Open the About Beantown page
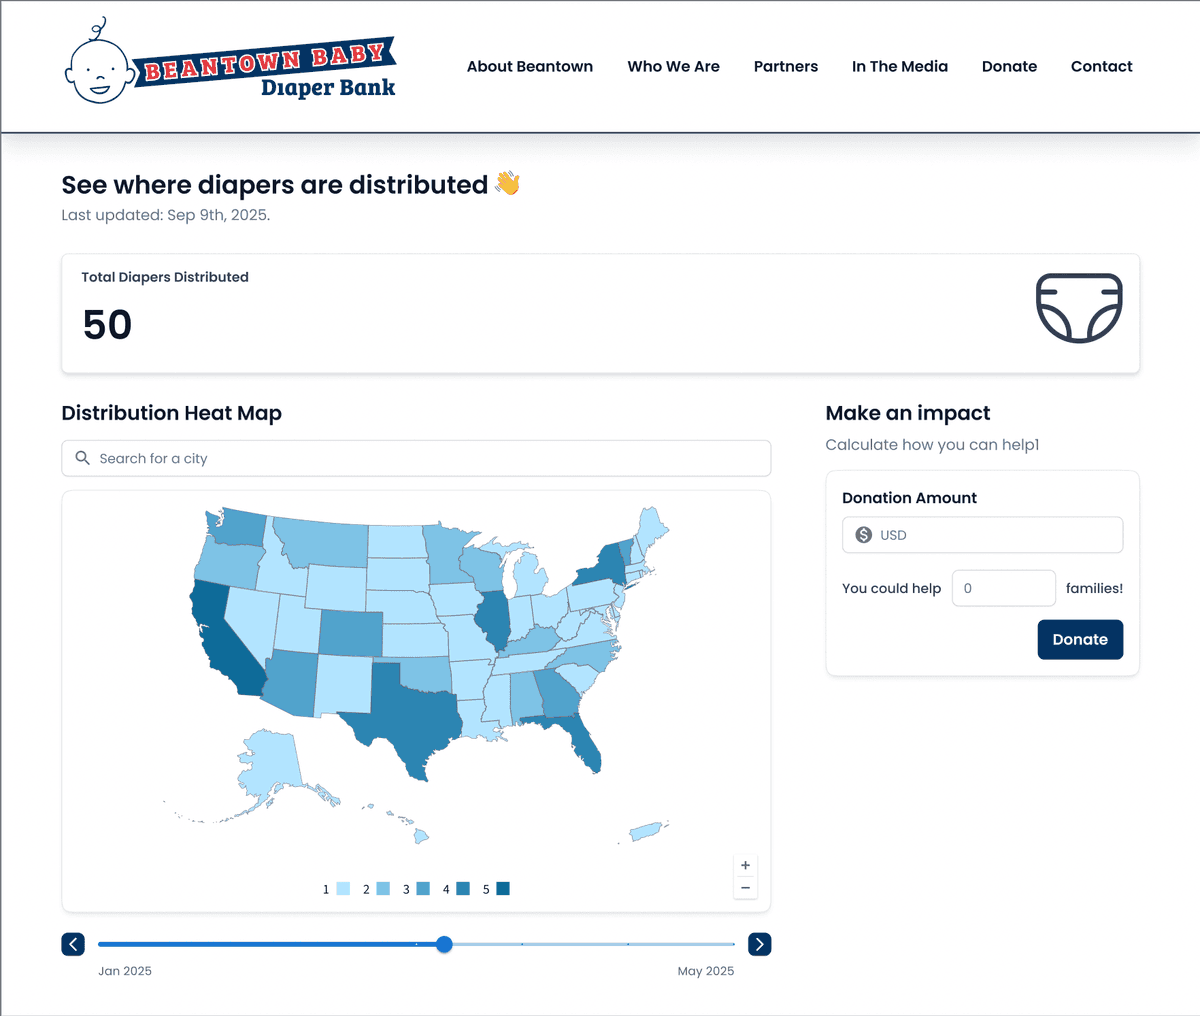 coord(530,66)
